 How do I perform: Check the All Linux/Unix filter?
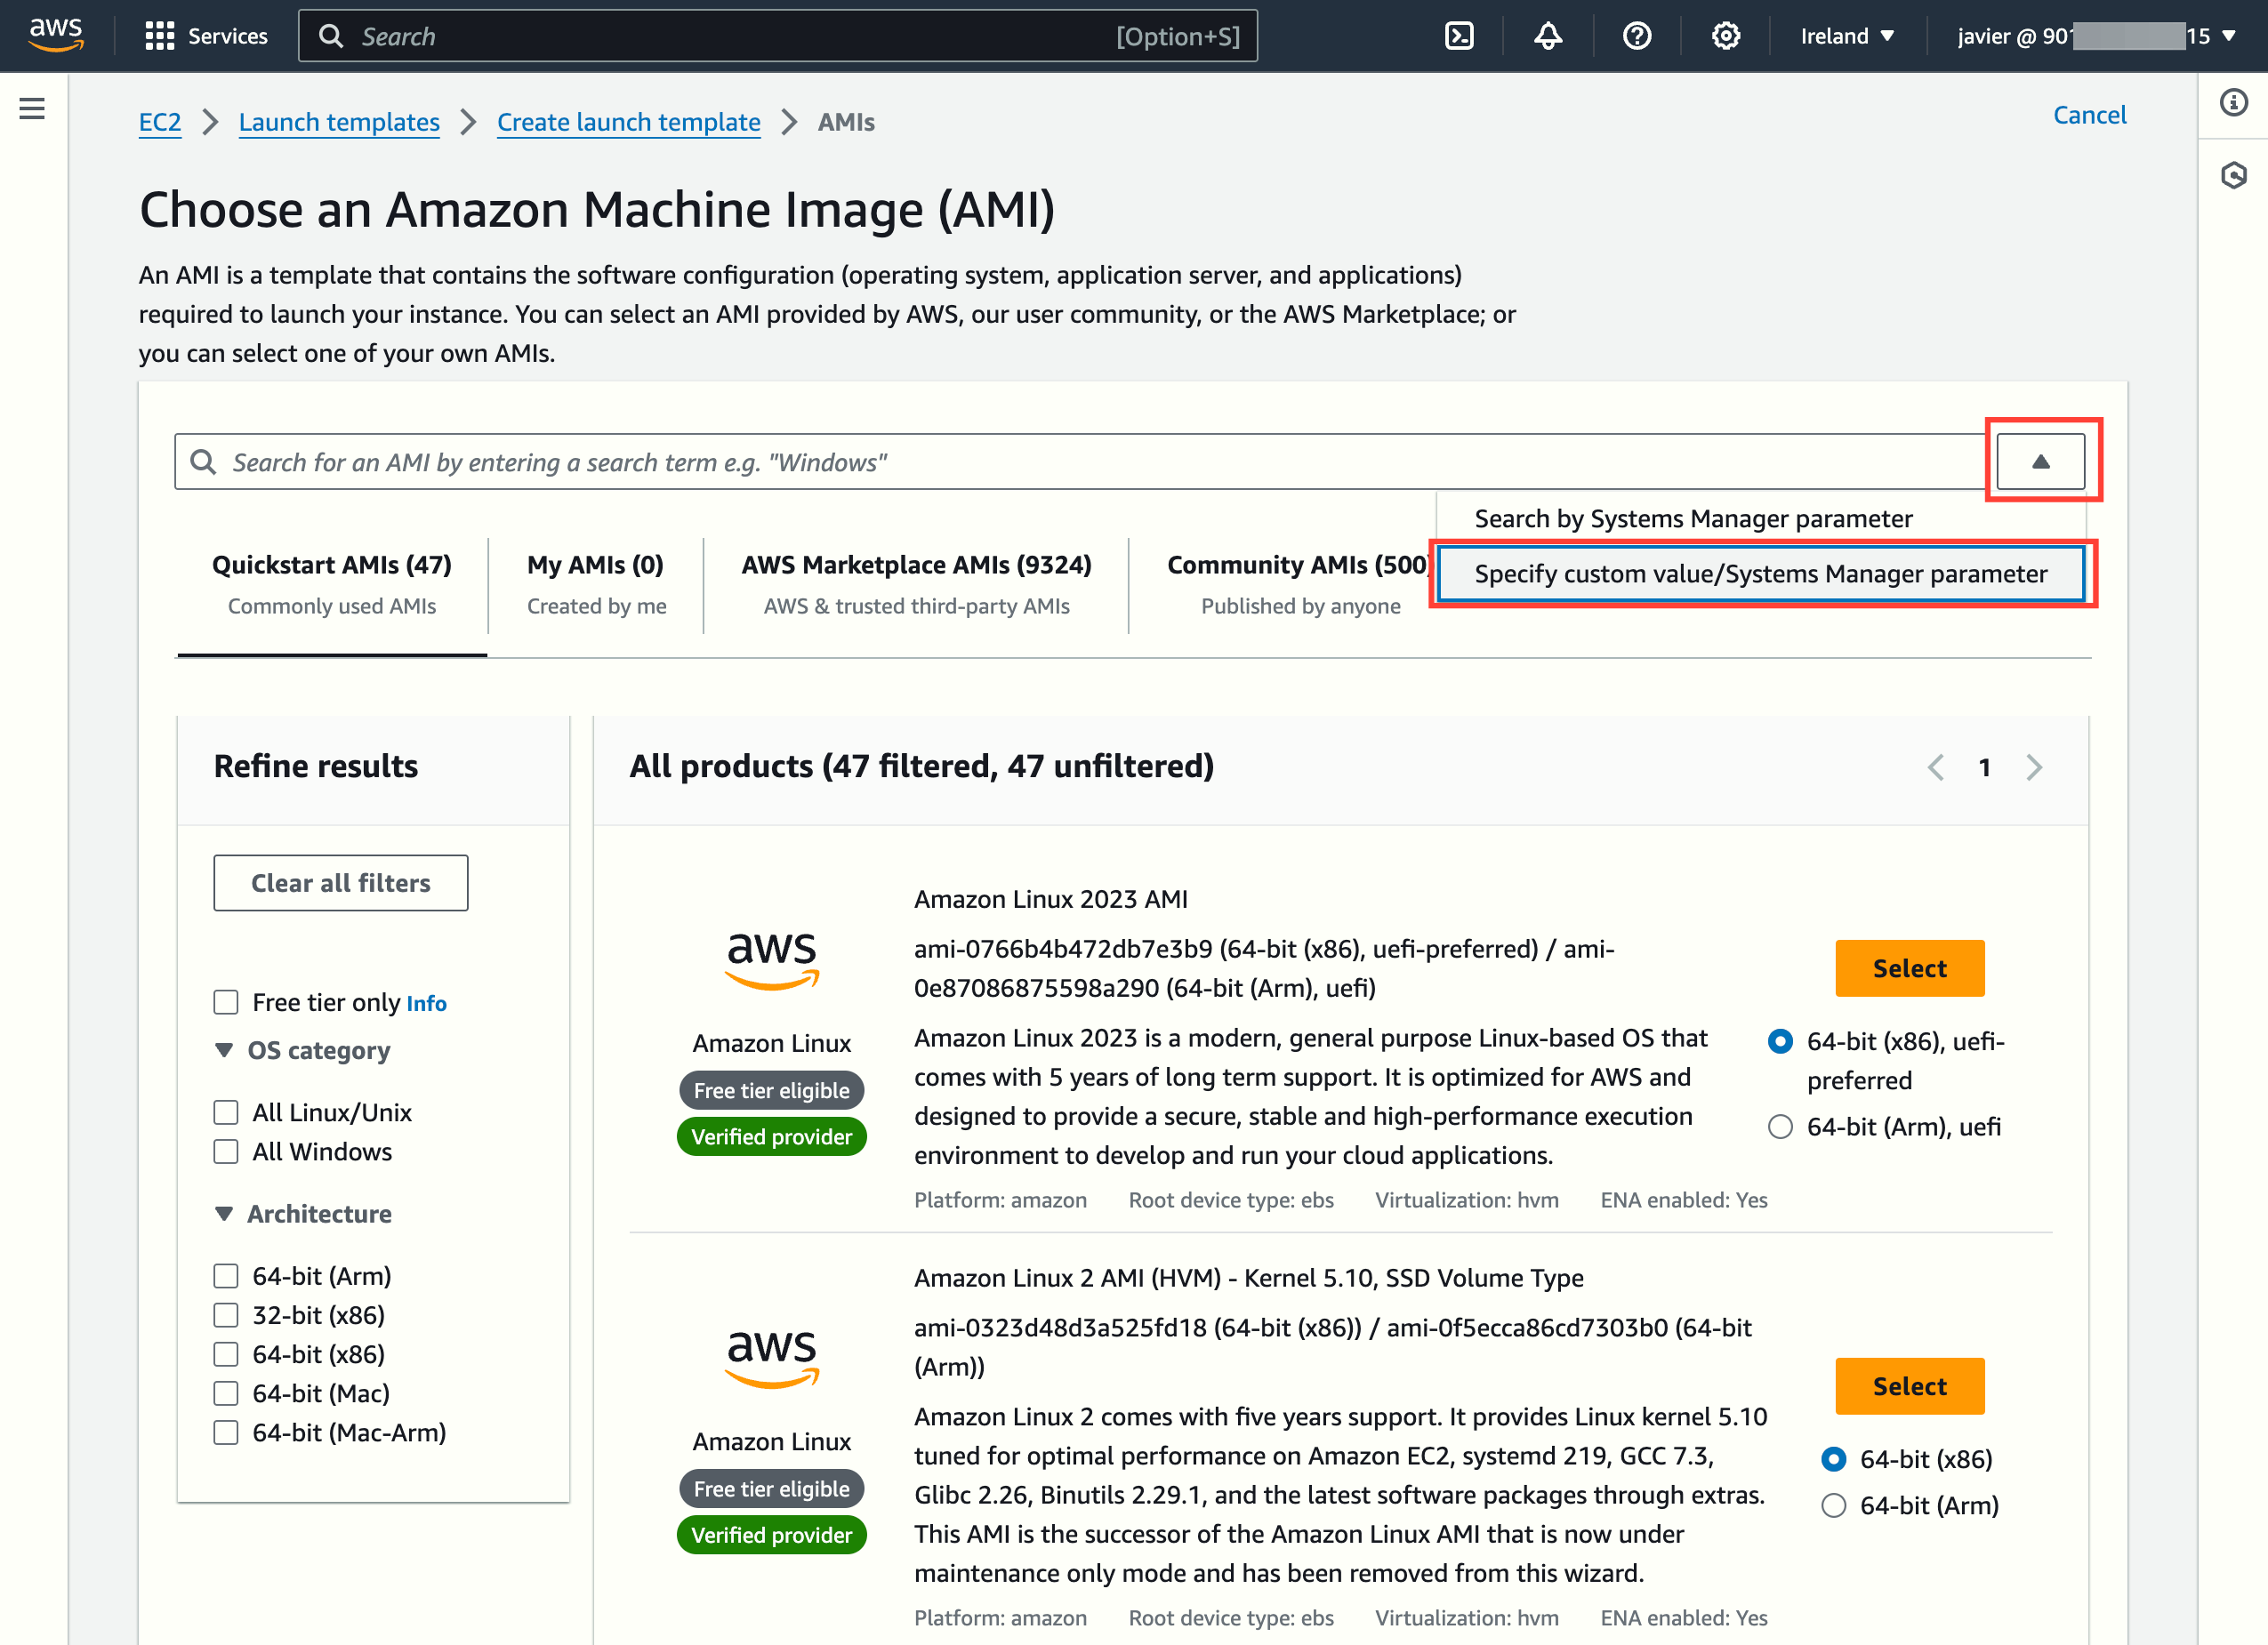[226, 1112]
